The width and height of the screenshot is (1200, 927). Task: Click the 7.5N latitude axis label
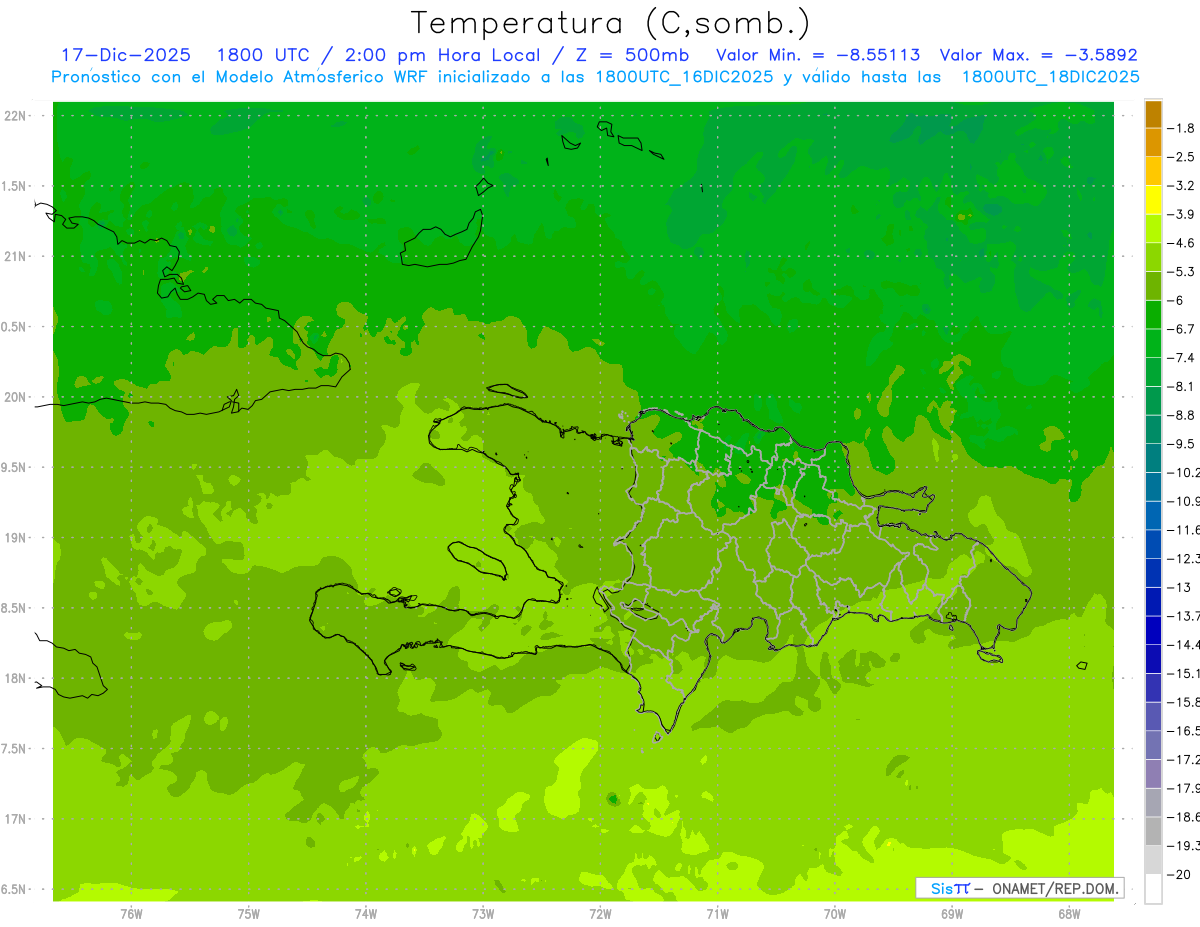click(x=14, y=749)
